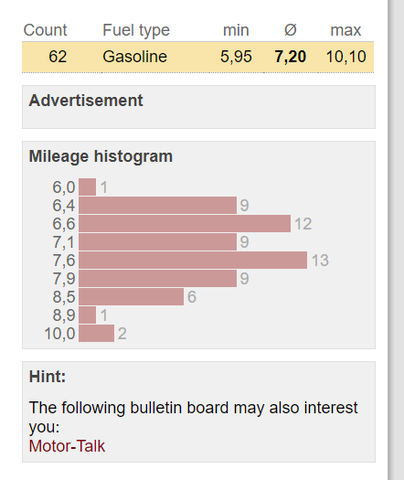
Task: Click the min value 5,95
Action: click(x=236, y=57)
